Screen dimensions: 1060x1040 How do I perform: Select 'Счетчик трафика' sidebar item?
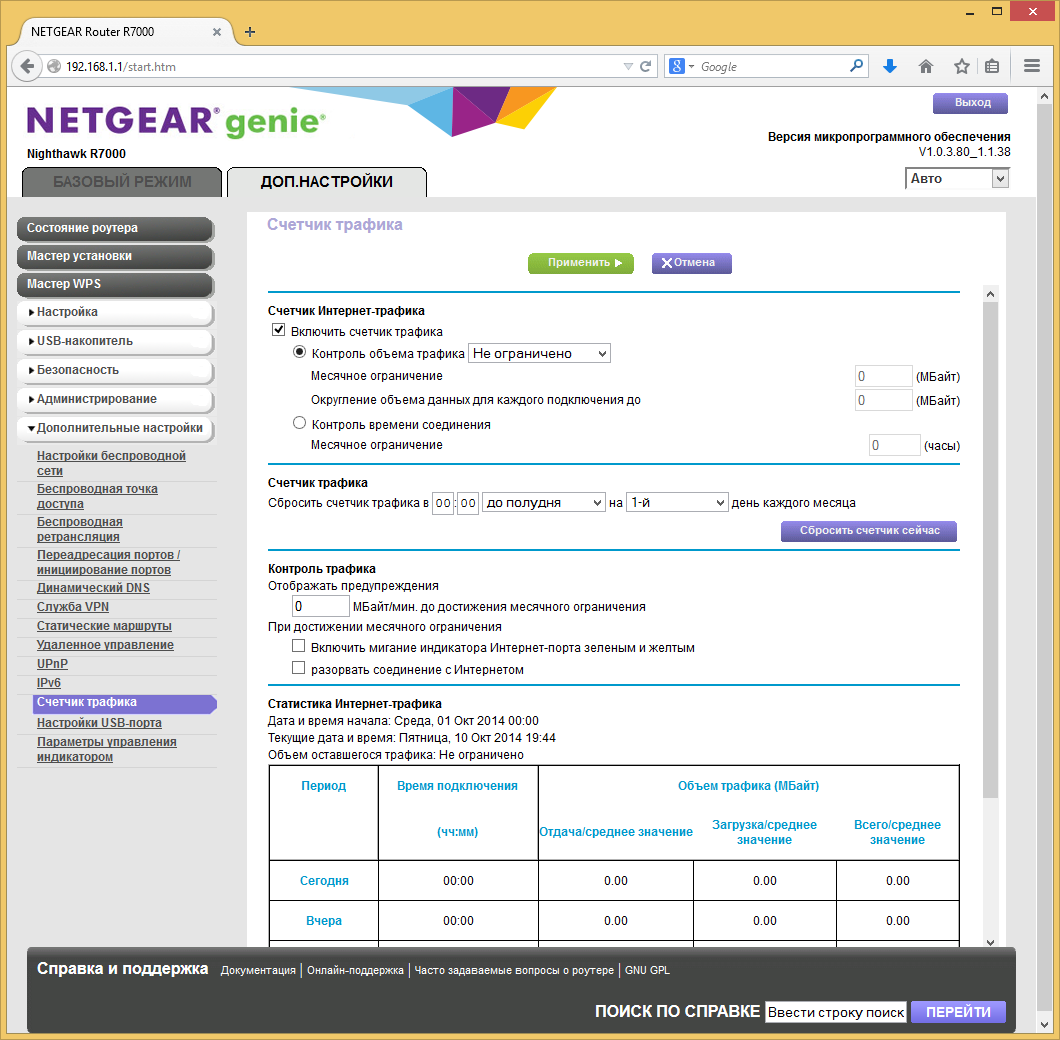(124, 703)
